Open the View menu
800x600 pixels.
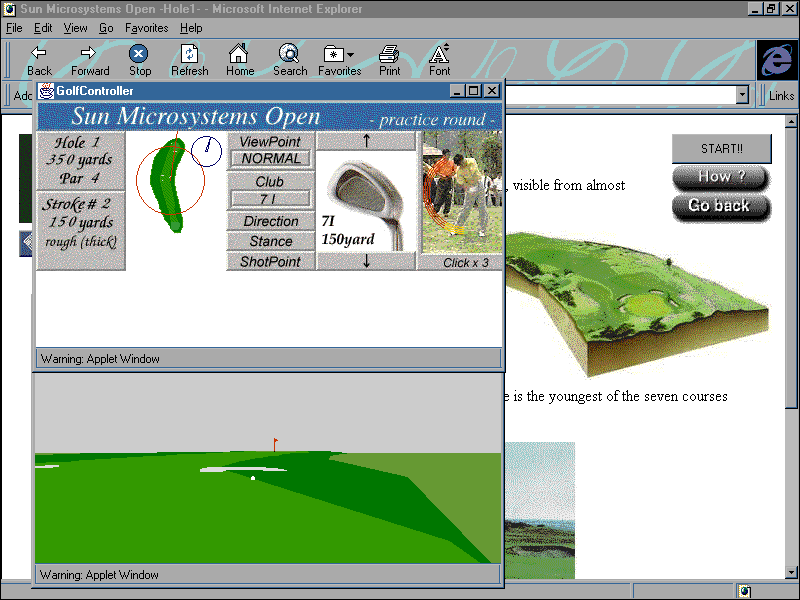(76, 28)
